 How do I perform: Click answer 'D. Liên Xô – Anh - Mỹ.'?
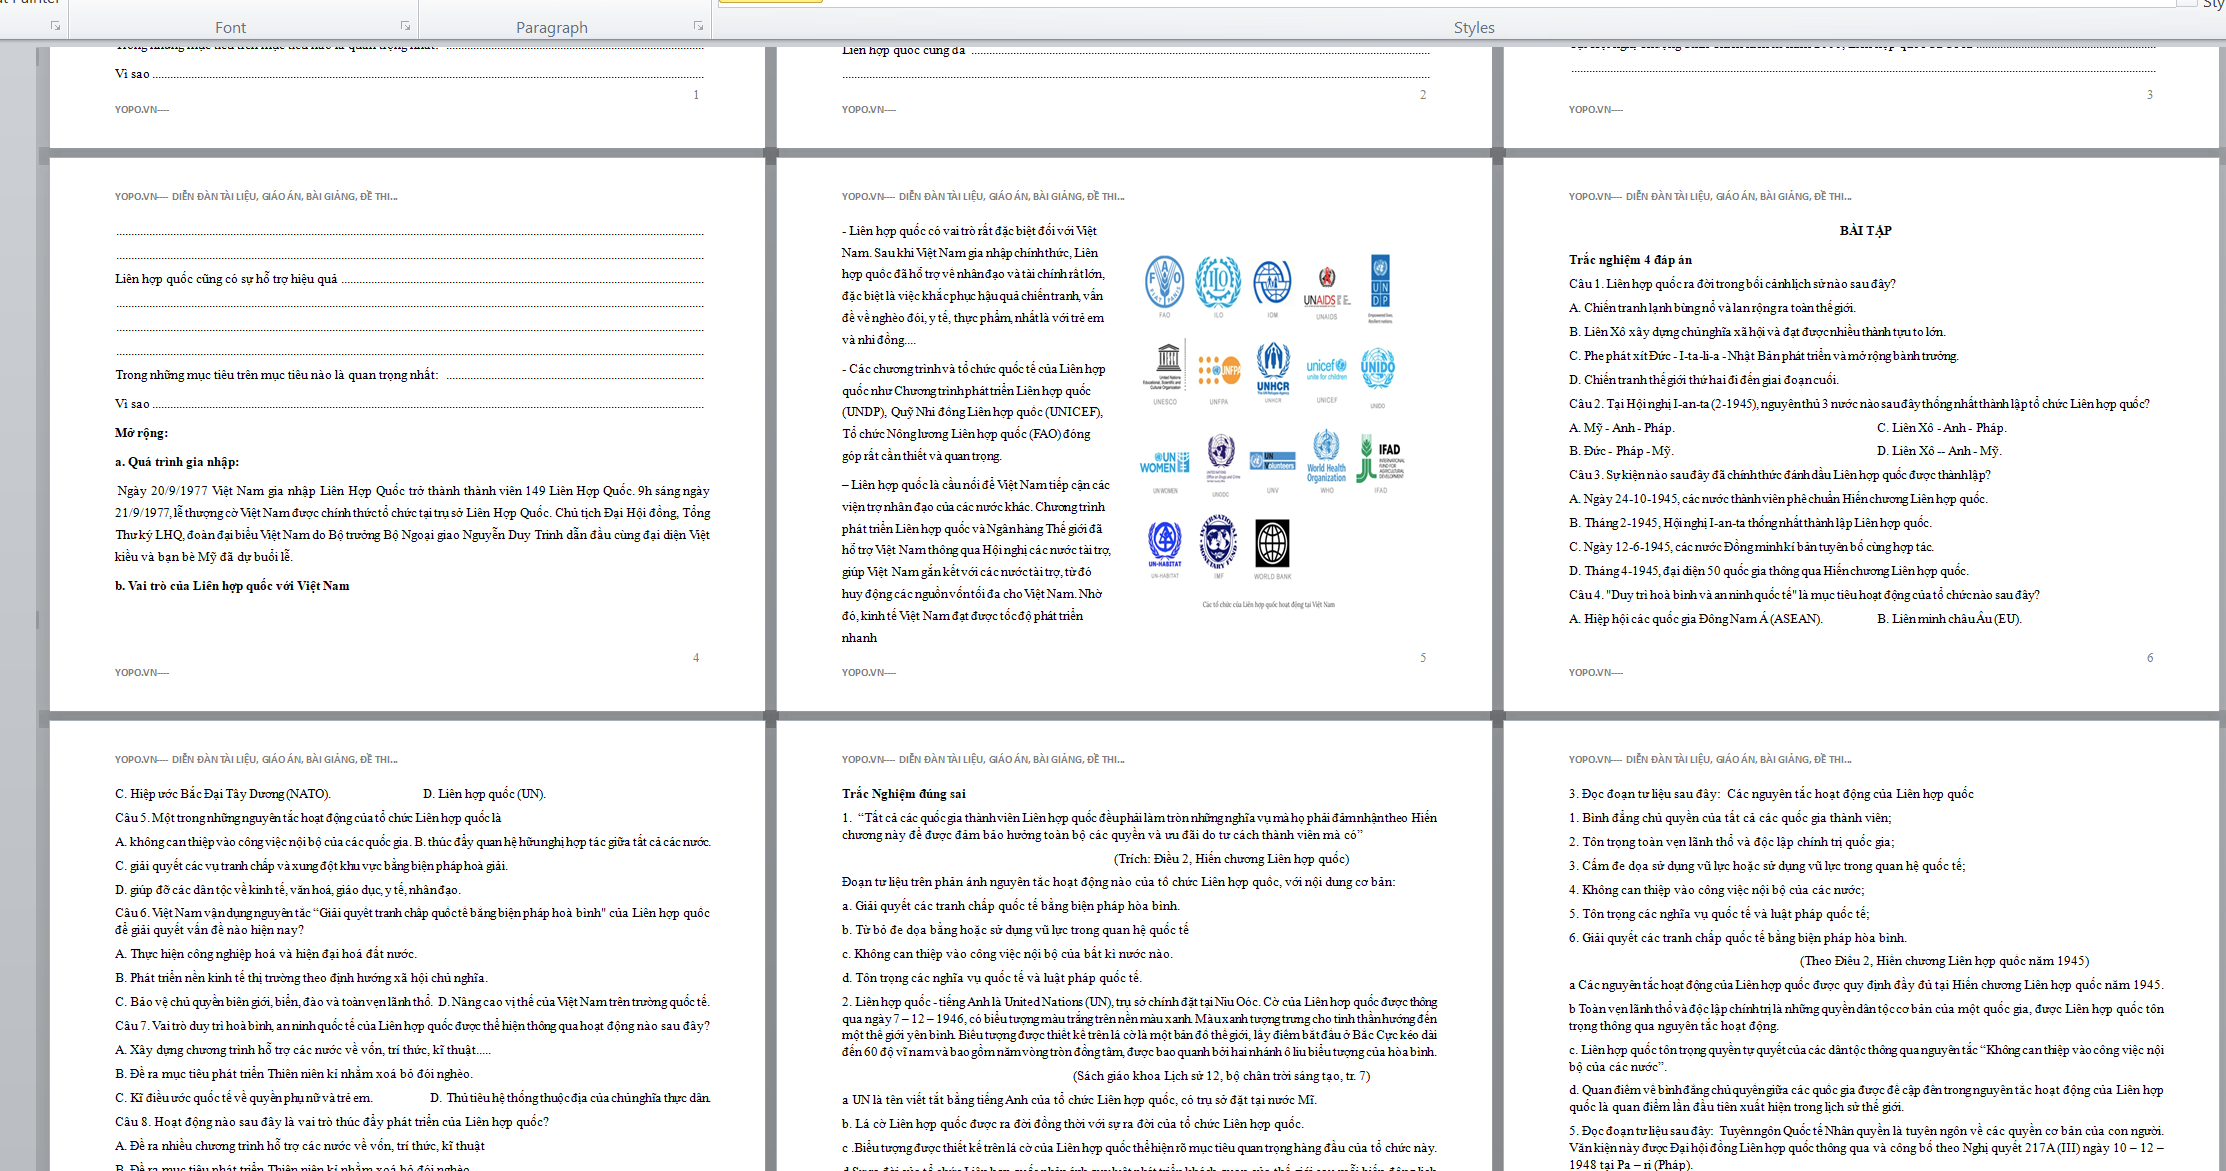click(x=1939, y=451)
